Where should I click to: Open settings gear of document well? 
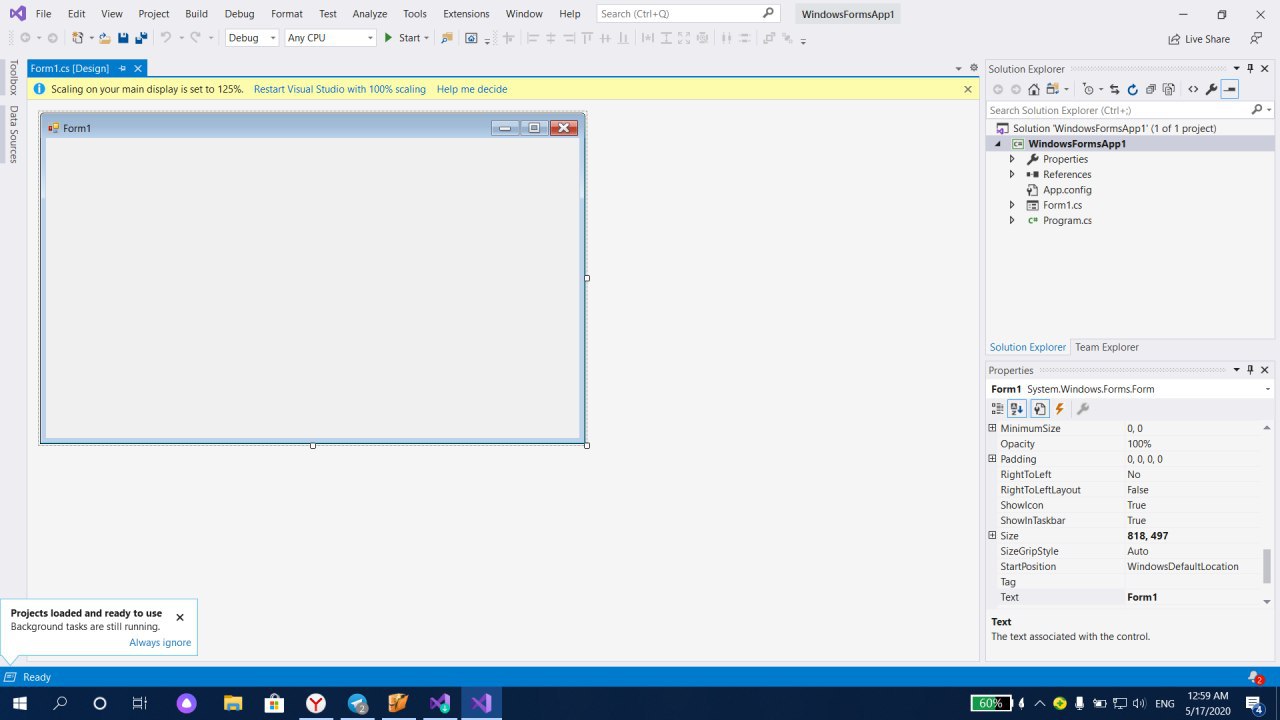(974, 68)
